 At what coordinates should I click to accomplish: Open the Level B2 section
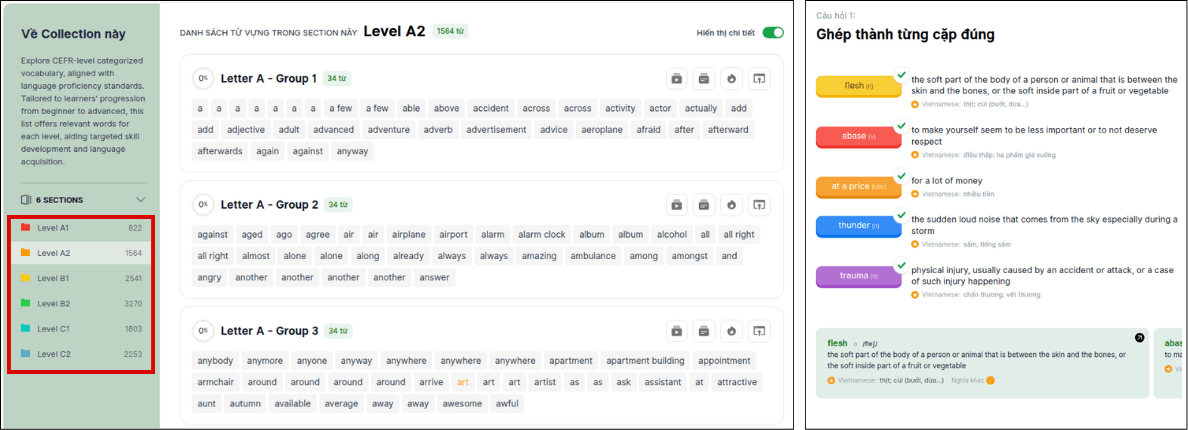click(x=81, y=304)
